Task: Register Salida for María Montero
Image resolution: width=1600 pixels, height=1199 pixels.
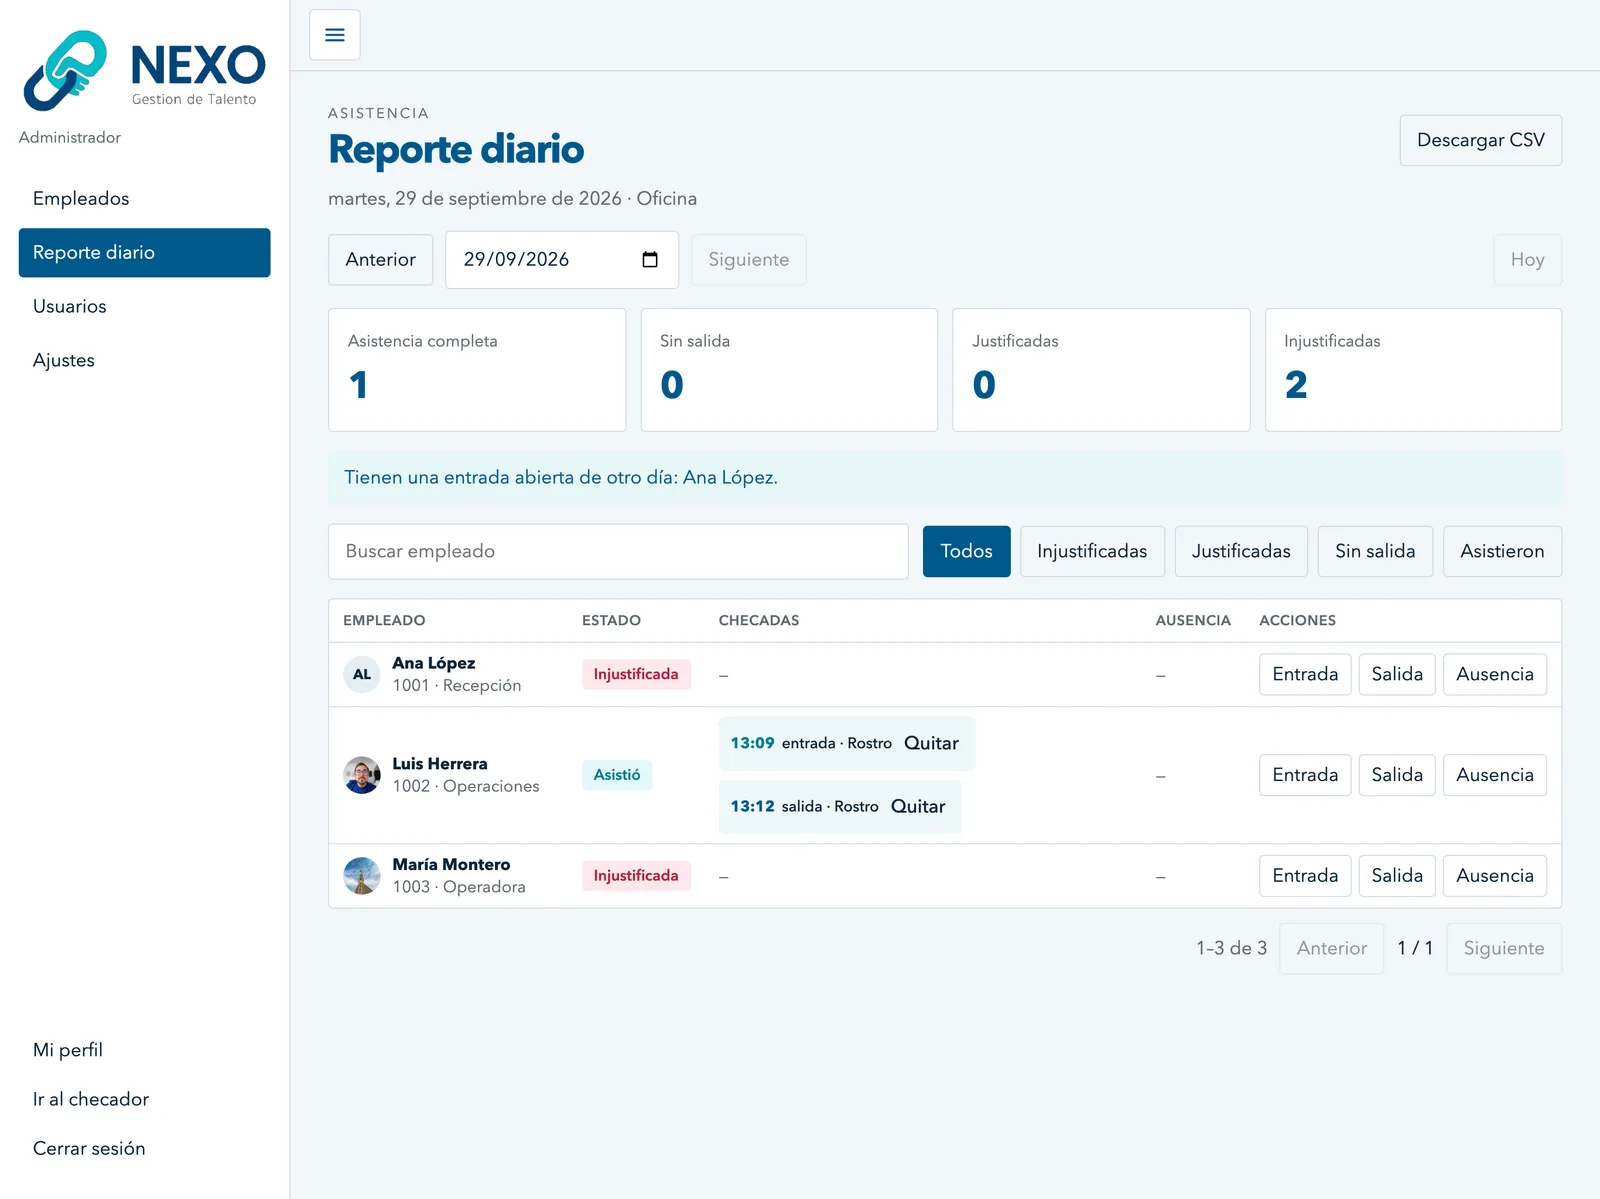Action: pos(1397,876)
